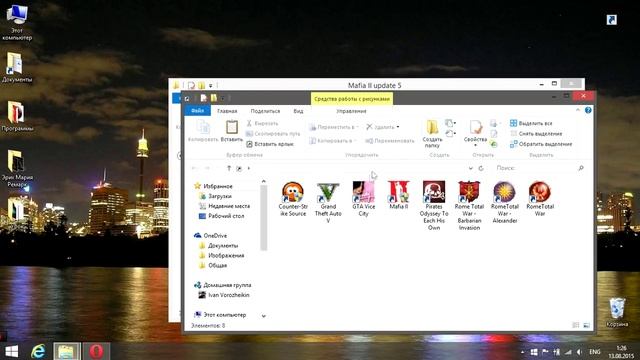Click the Переименовать command
The height and width of the screenshot is (360, 640).
pos(390,141)
